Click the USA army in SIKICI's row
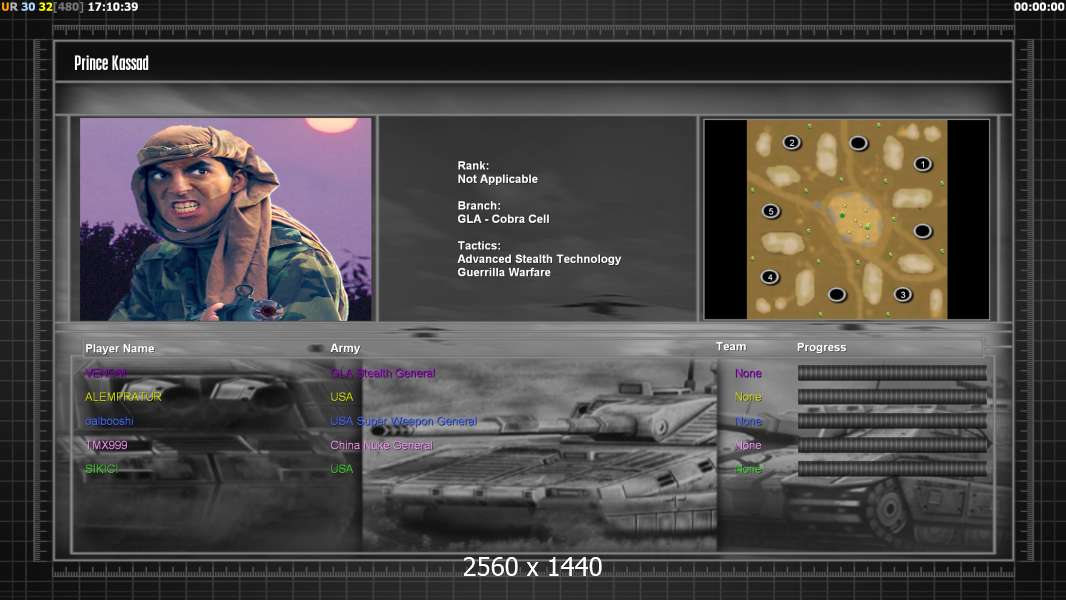This screenshot has height=600, width=1066. click(x=342, y=469)
